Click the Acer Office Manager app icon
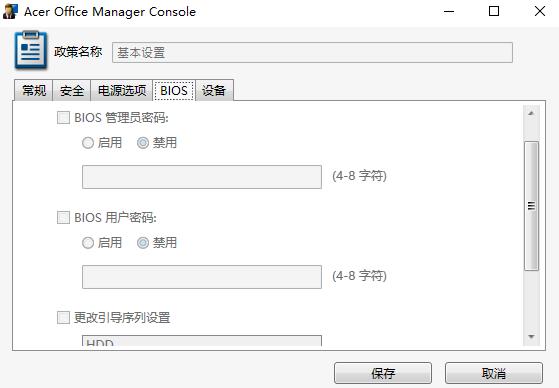 point(10,11)
